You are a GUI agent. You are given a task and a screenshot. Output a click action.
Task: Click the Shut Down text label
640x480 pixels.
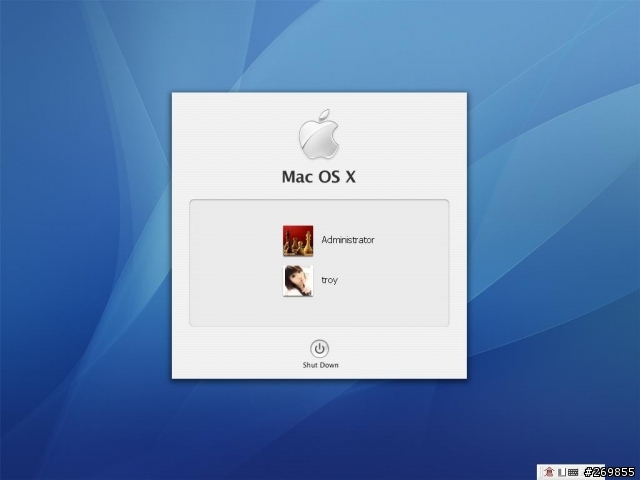tap(320, 365)
